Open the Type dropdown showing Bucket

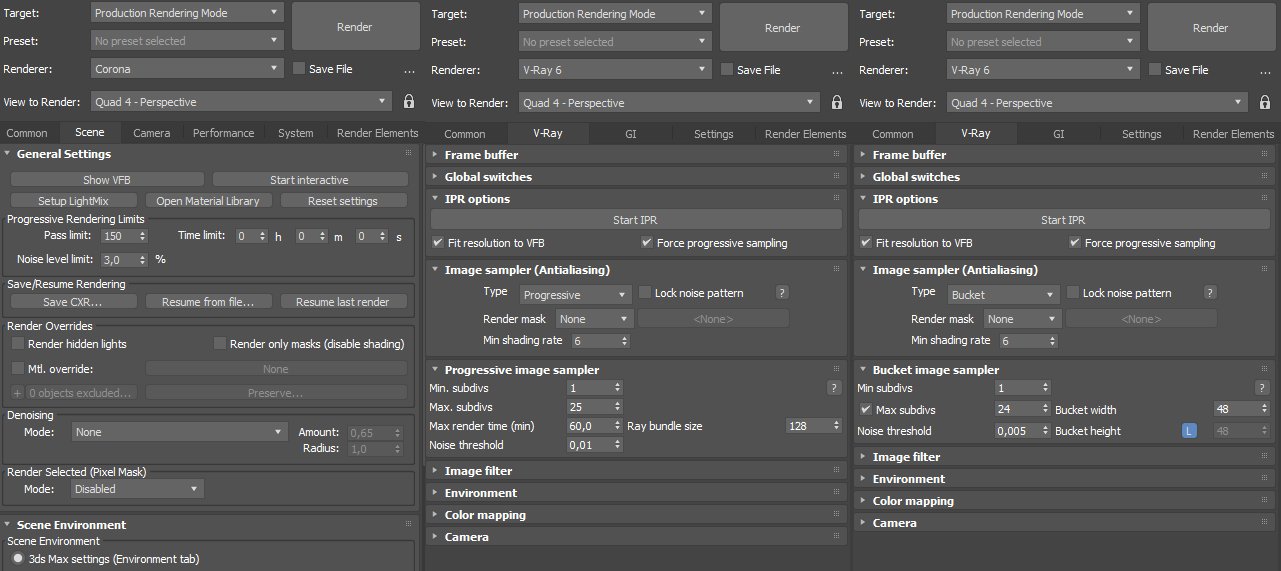[1003, 295]
